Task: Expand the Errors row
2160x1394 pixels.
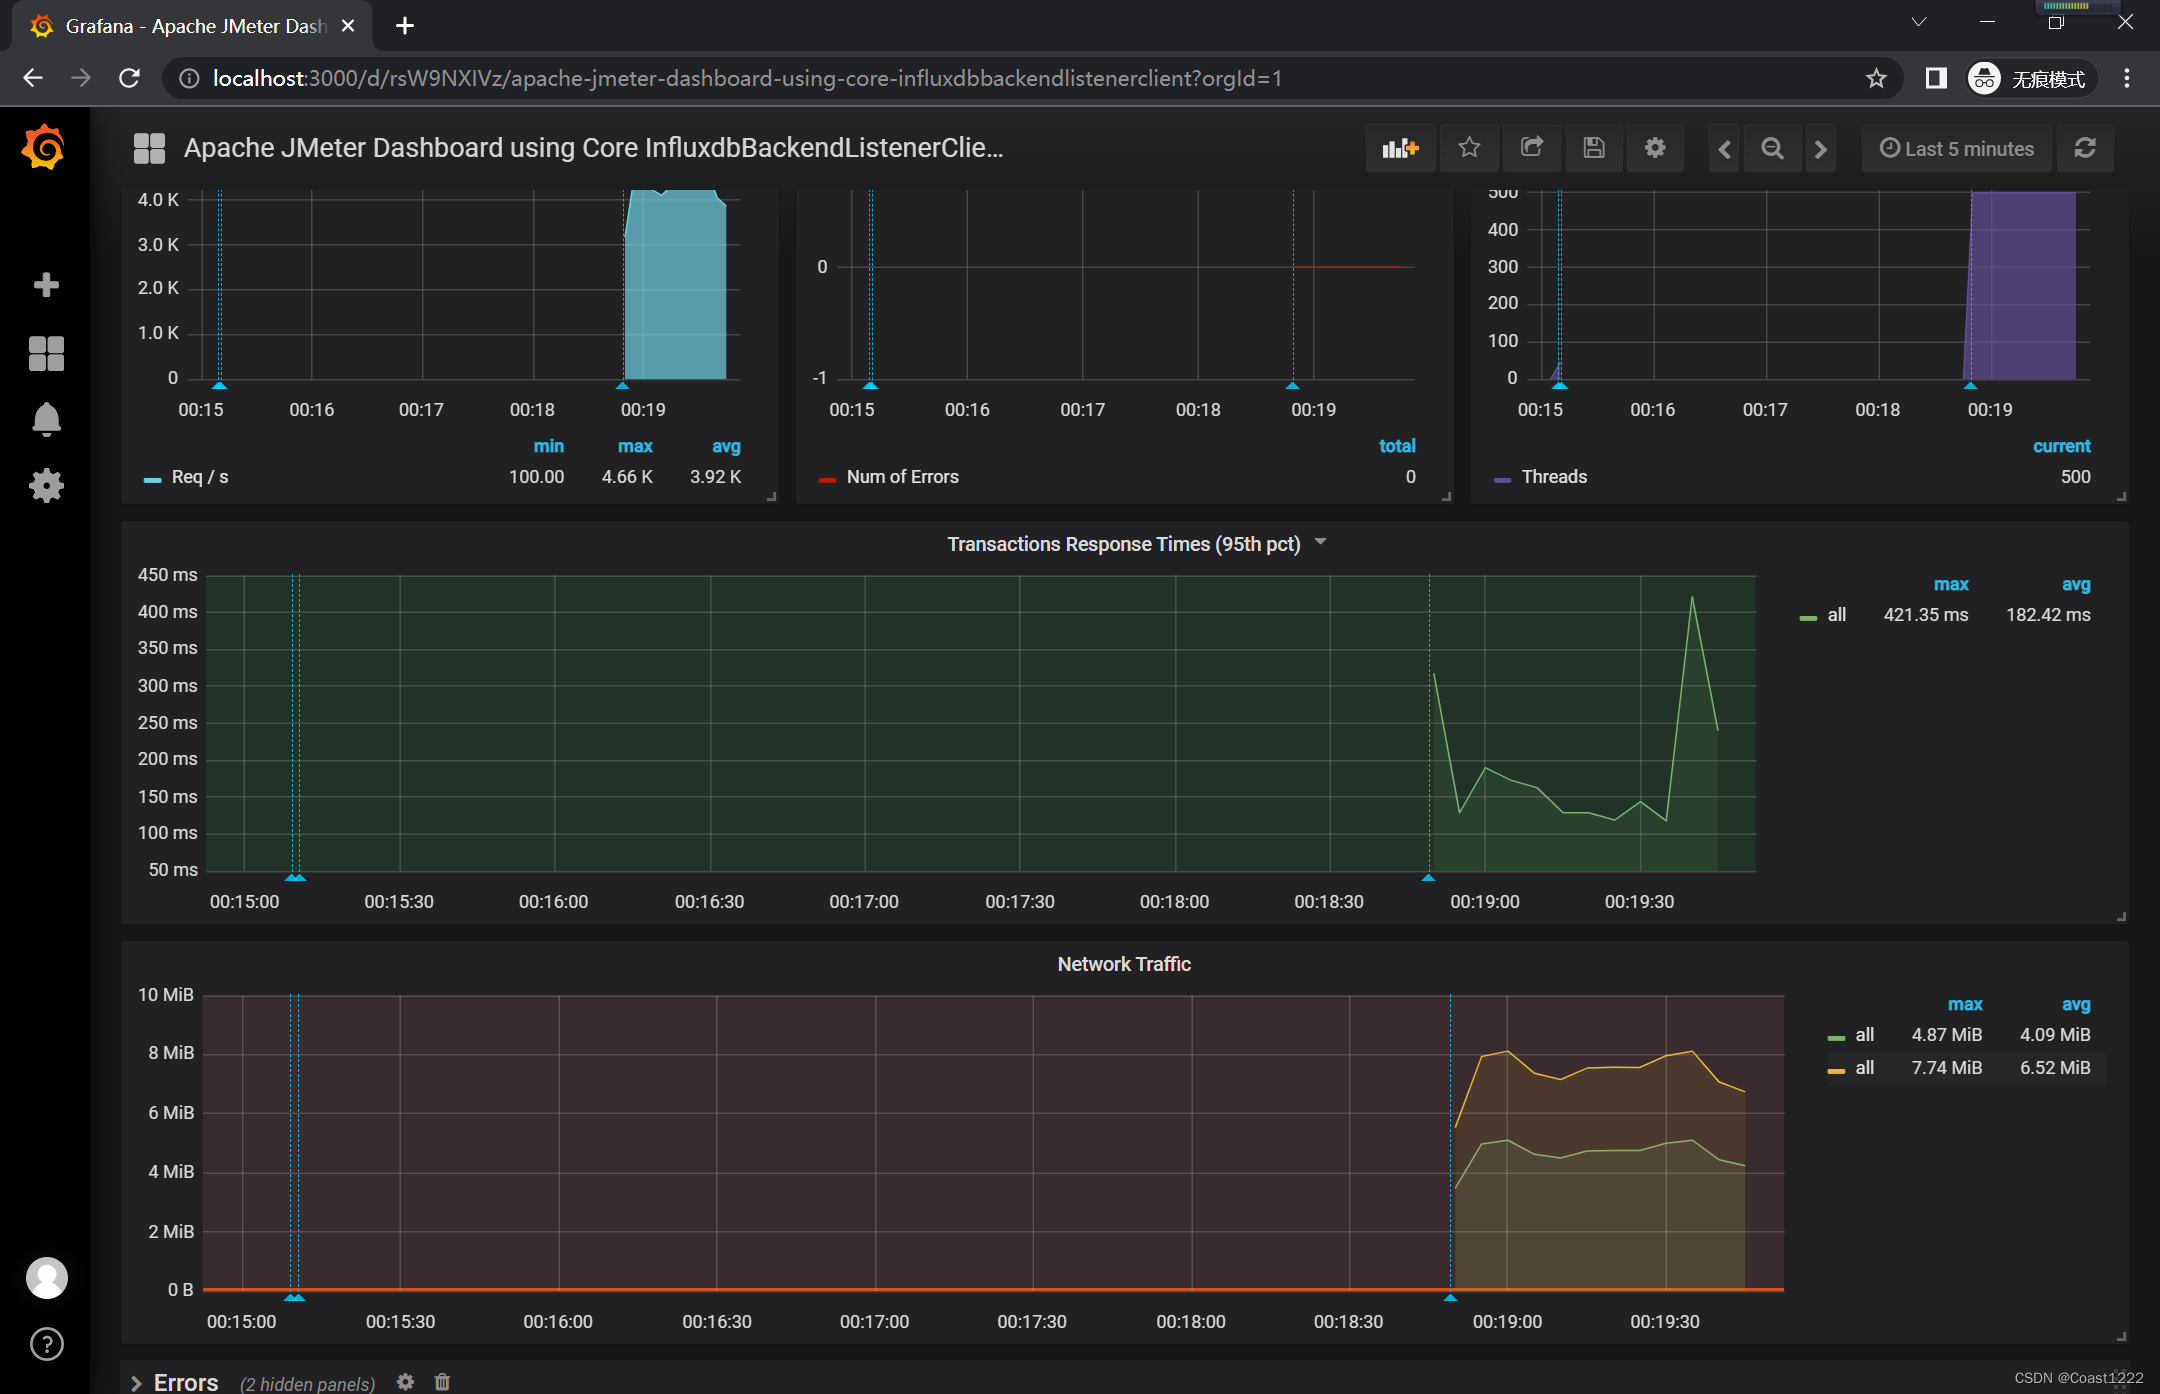Action: pos(137,1383)
